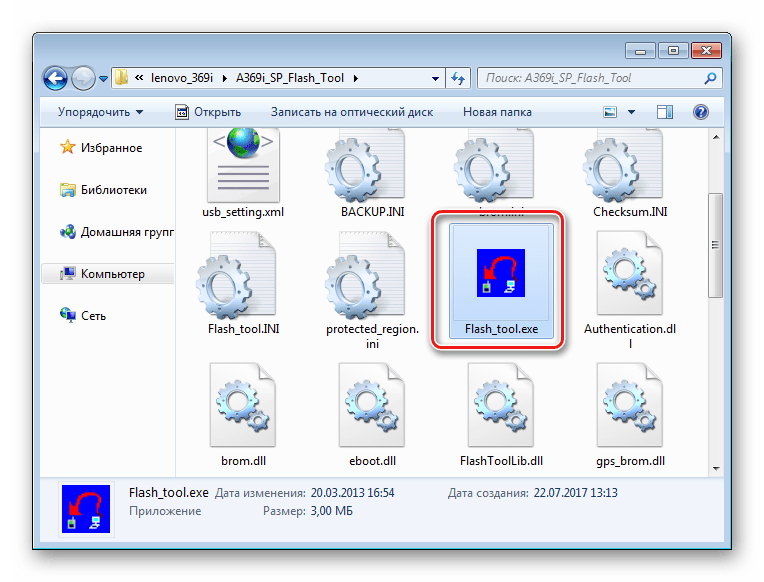764x582 pixels.
Task: Select the FlashToolLib.dll file icon
Action: (x=501, y=405)
